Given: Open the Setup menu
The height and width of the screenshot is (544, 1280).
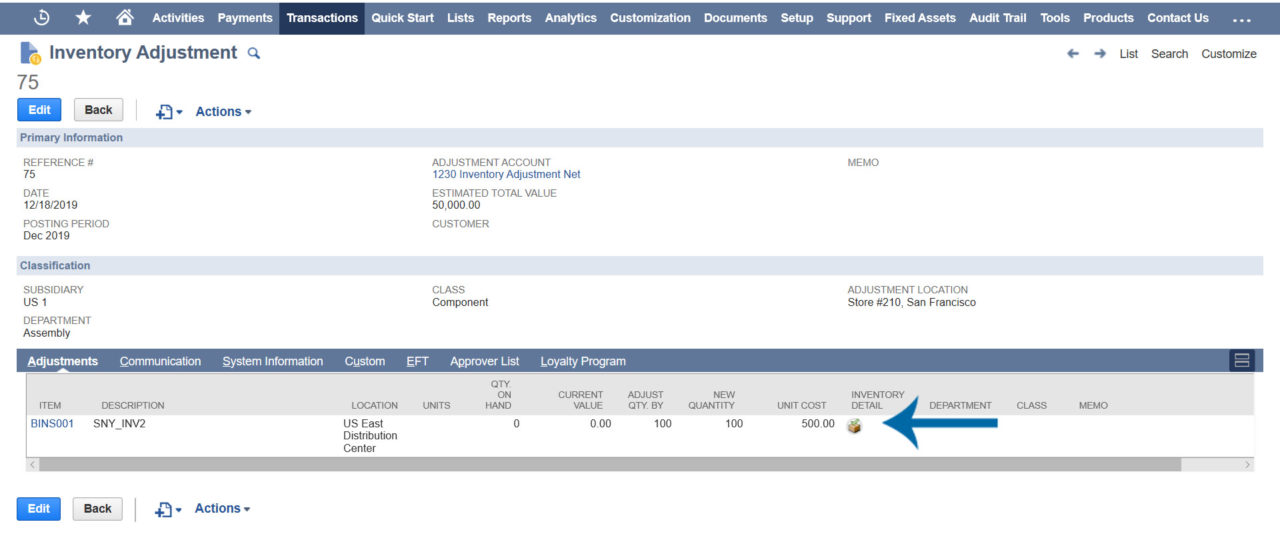Looking at the screenshot, I should tap(797, 17).
